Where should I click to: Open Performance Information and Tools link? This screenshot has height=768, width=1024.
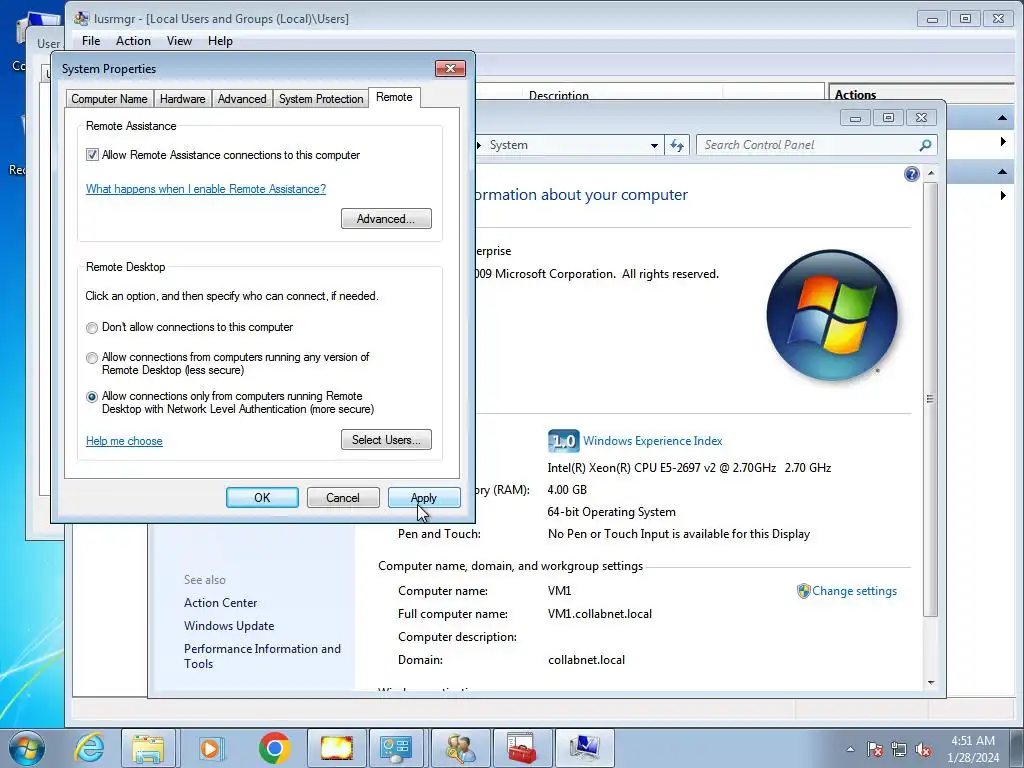[x=262, y=656]
